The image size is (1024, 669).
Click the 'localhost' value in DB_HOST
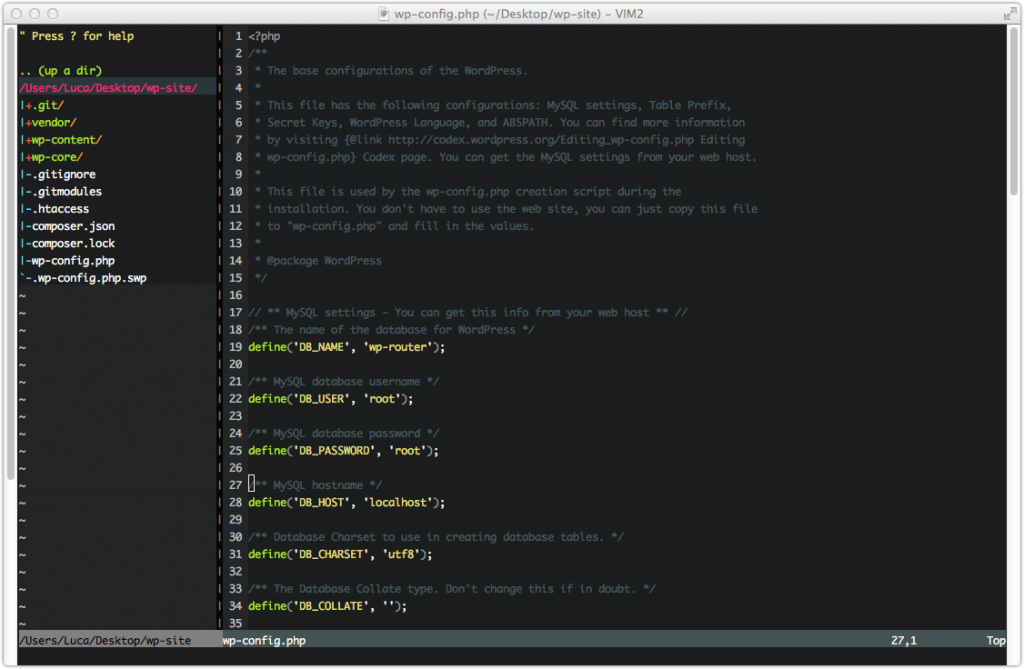pos(398,502)
